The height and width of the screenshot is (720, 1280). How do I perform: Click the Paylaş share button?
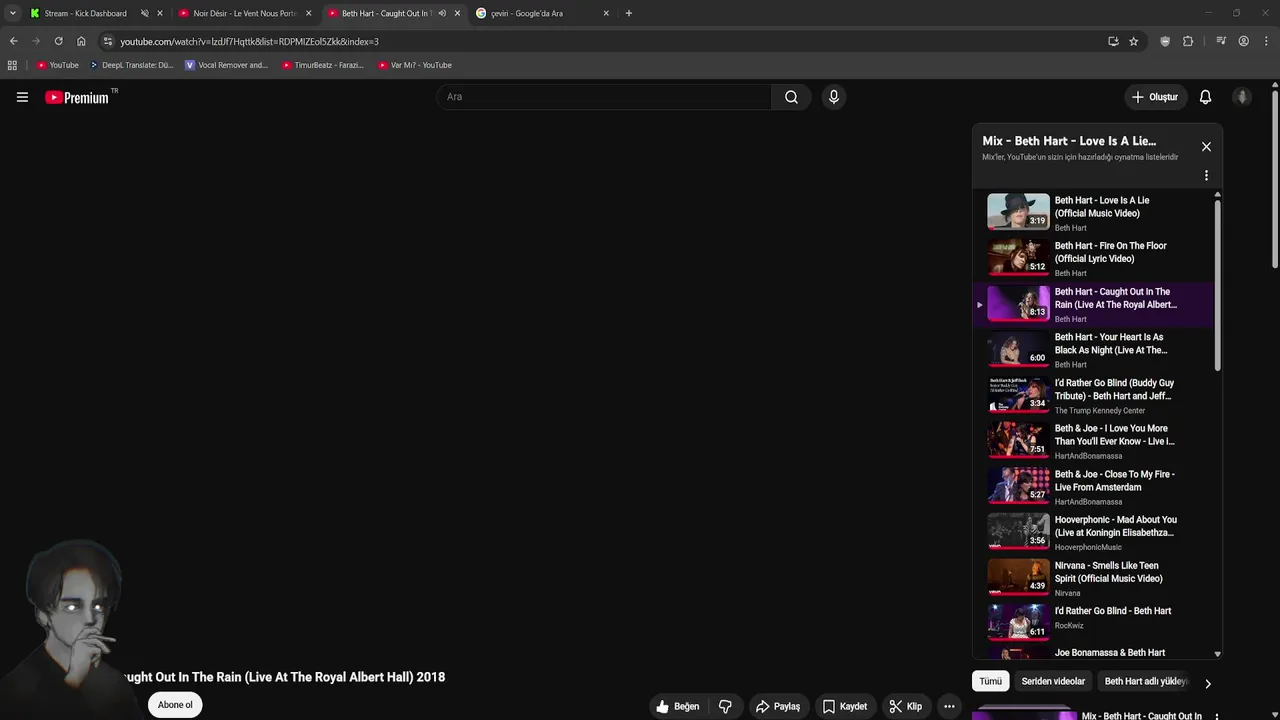[778, 706]
